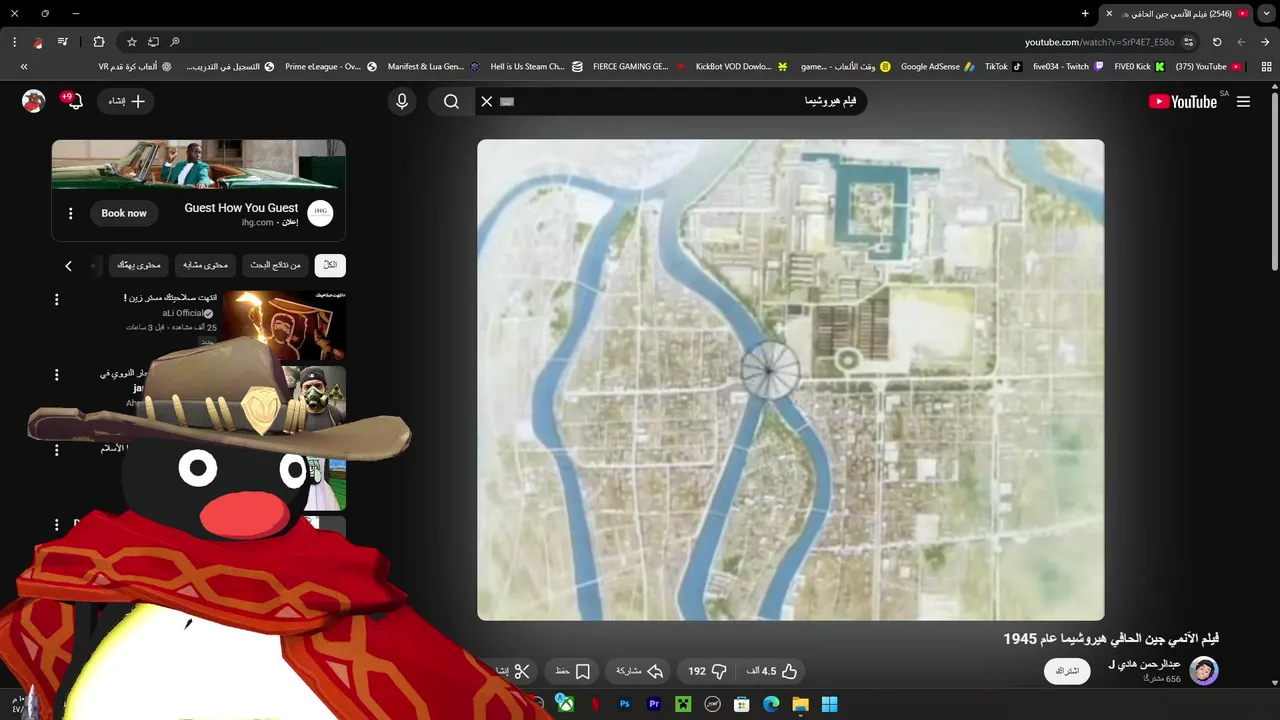
Task: Open Premiere Pro from the taskbar
Action: (654, 704)
